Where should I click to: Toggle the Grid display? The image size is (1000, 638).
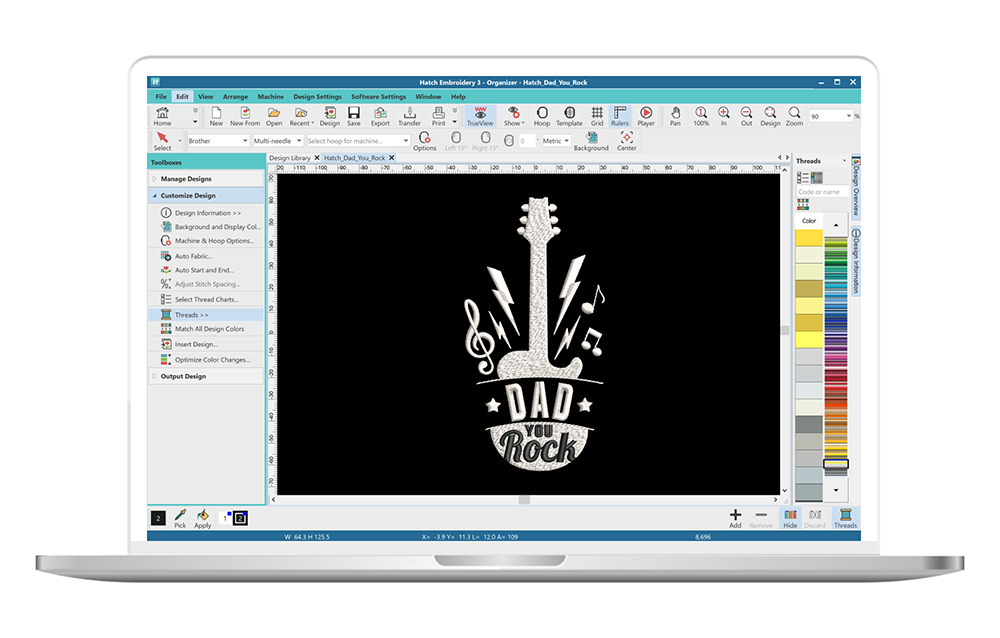[597, 116]
